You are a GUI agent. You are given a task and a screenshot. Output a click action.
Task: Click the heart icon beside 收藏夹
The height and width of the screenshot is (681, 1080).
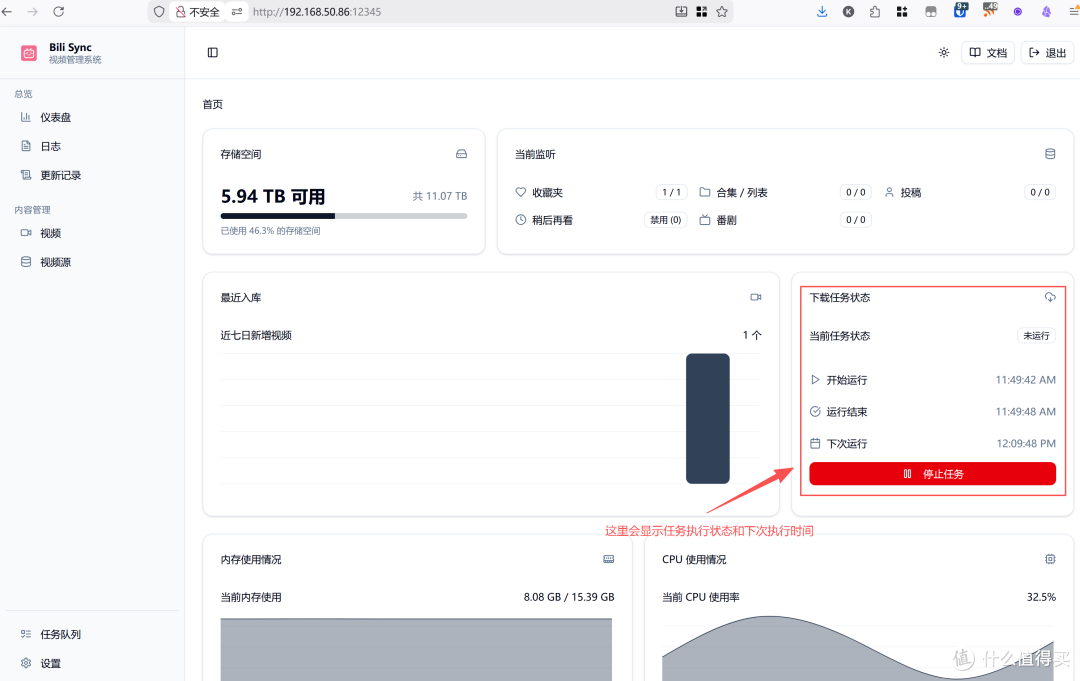pos(521,192)
